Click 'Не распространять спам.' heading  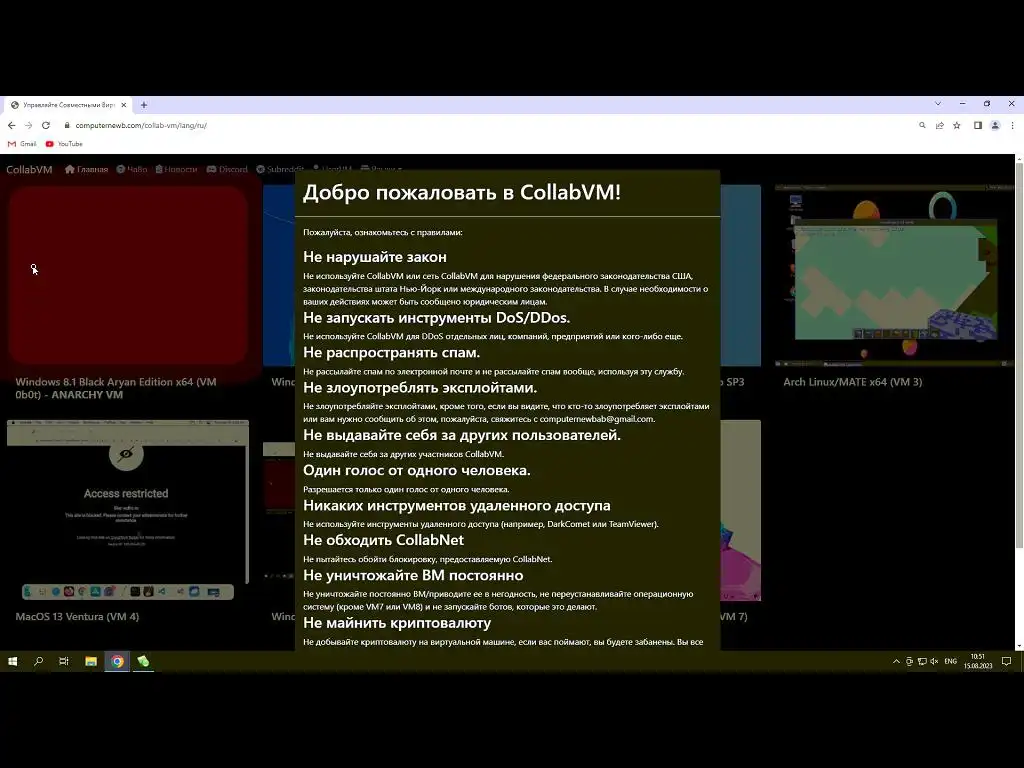(391, 353)
